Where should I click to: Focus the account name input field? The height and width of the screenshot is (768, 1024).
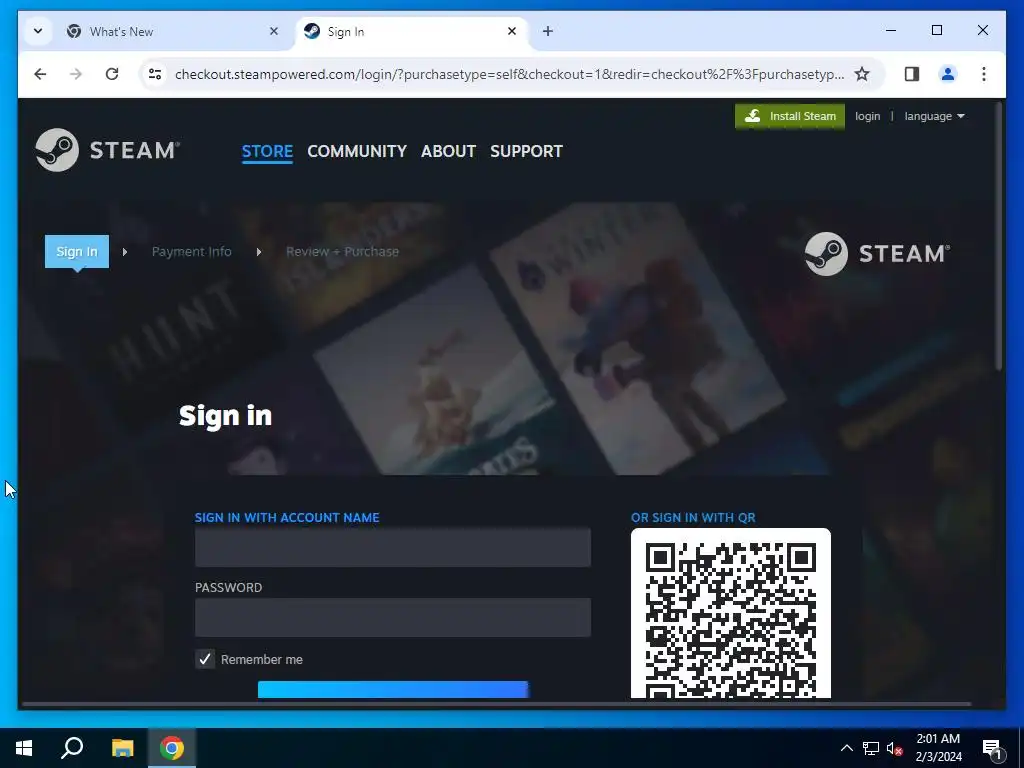[392, 547]
